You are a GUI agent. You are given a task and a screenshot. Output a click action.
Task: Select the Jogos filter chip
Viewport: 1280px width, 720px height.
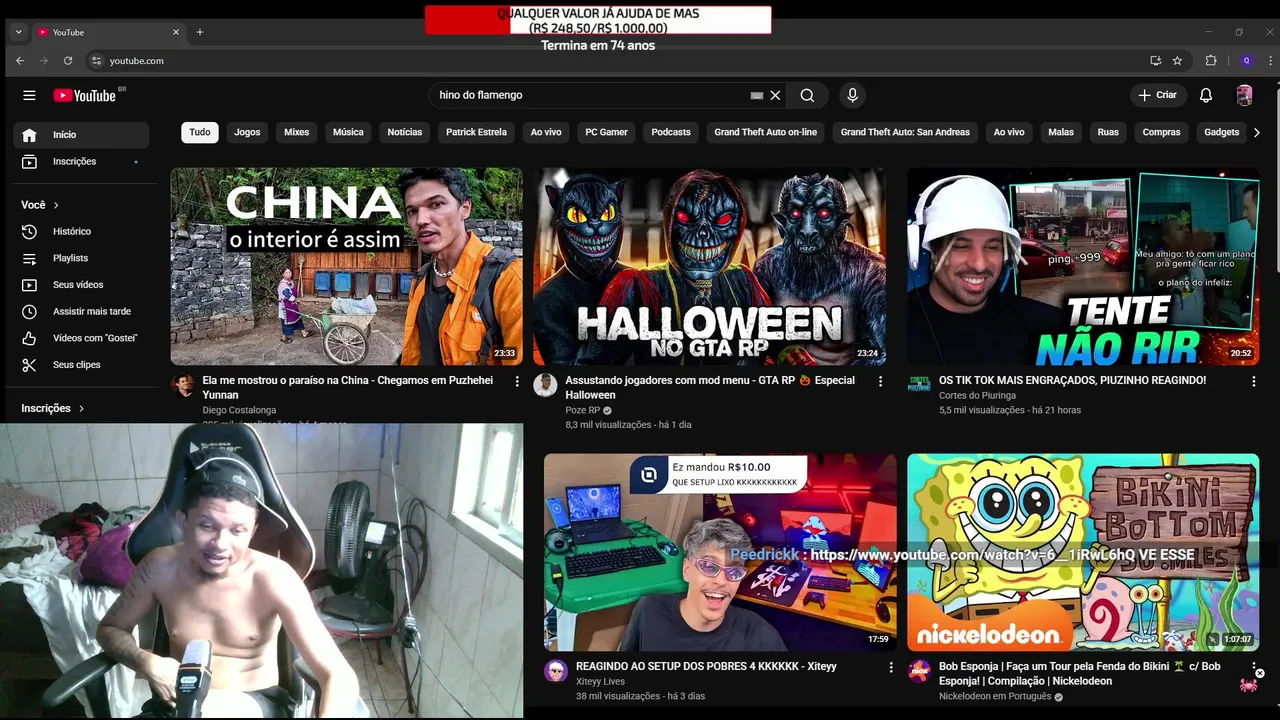pos(247,132)
